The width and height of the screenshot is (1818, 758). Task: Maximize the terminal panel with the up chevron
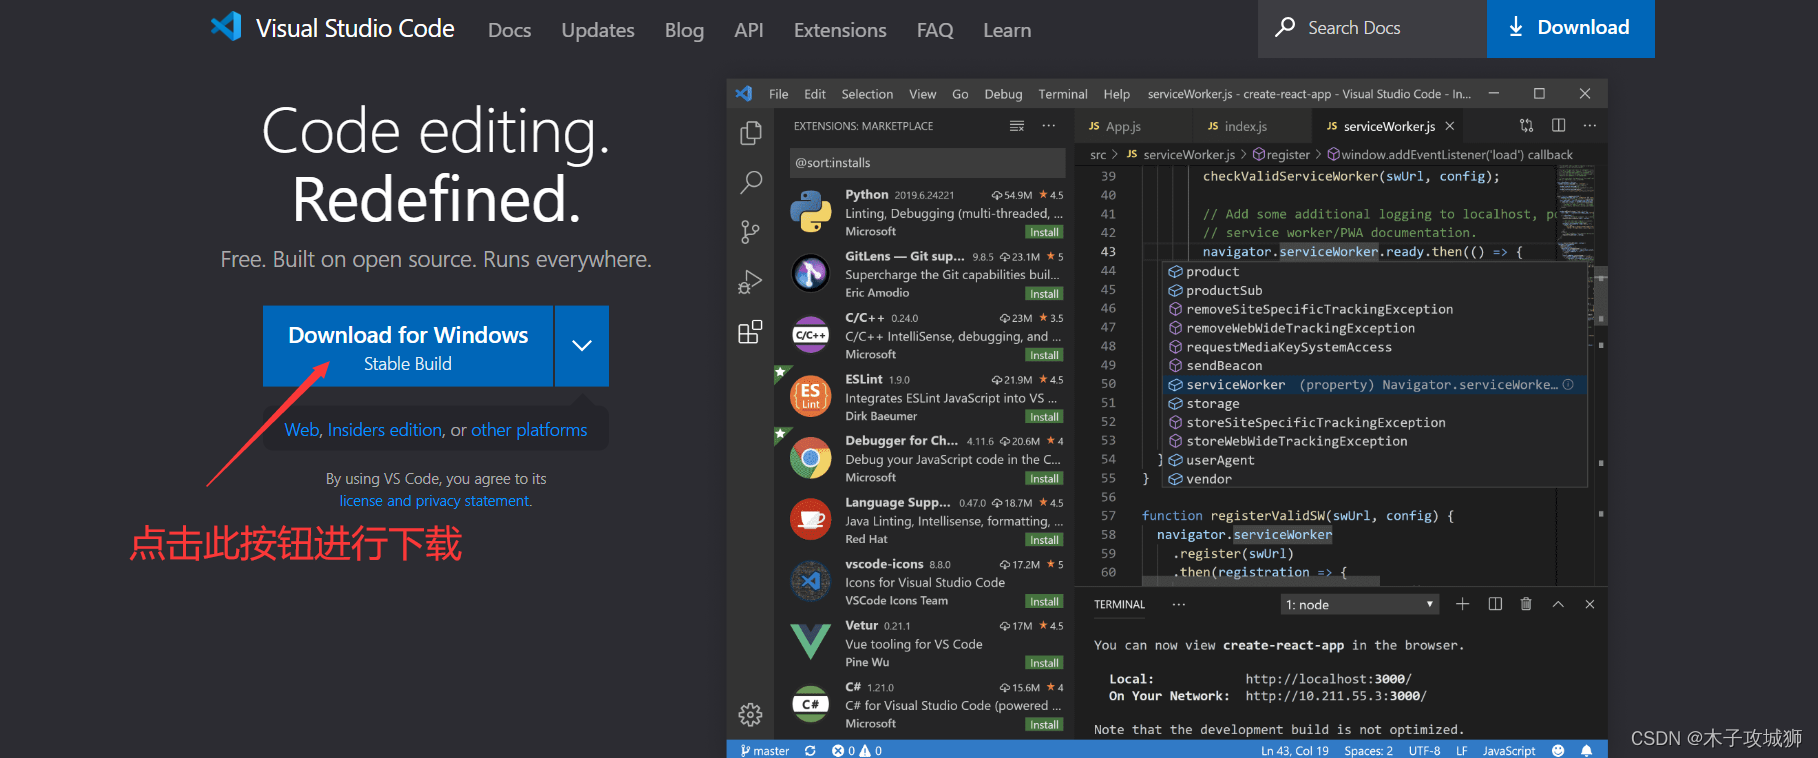[x=1558, y=604]
